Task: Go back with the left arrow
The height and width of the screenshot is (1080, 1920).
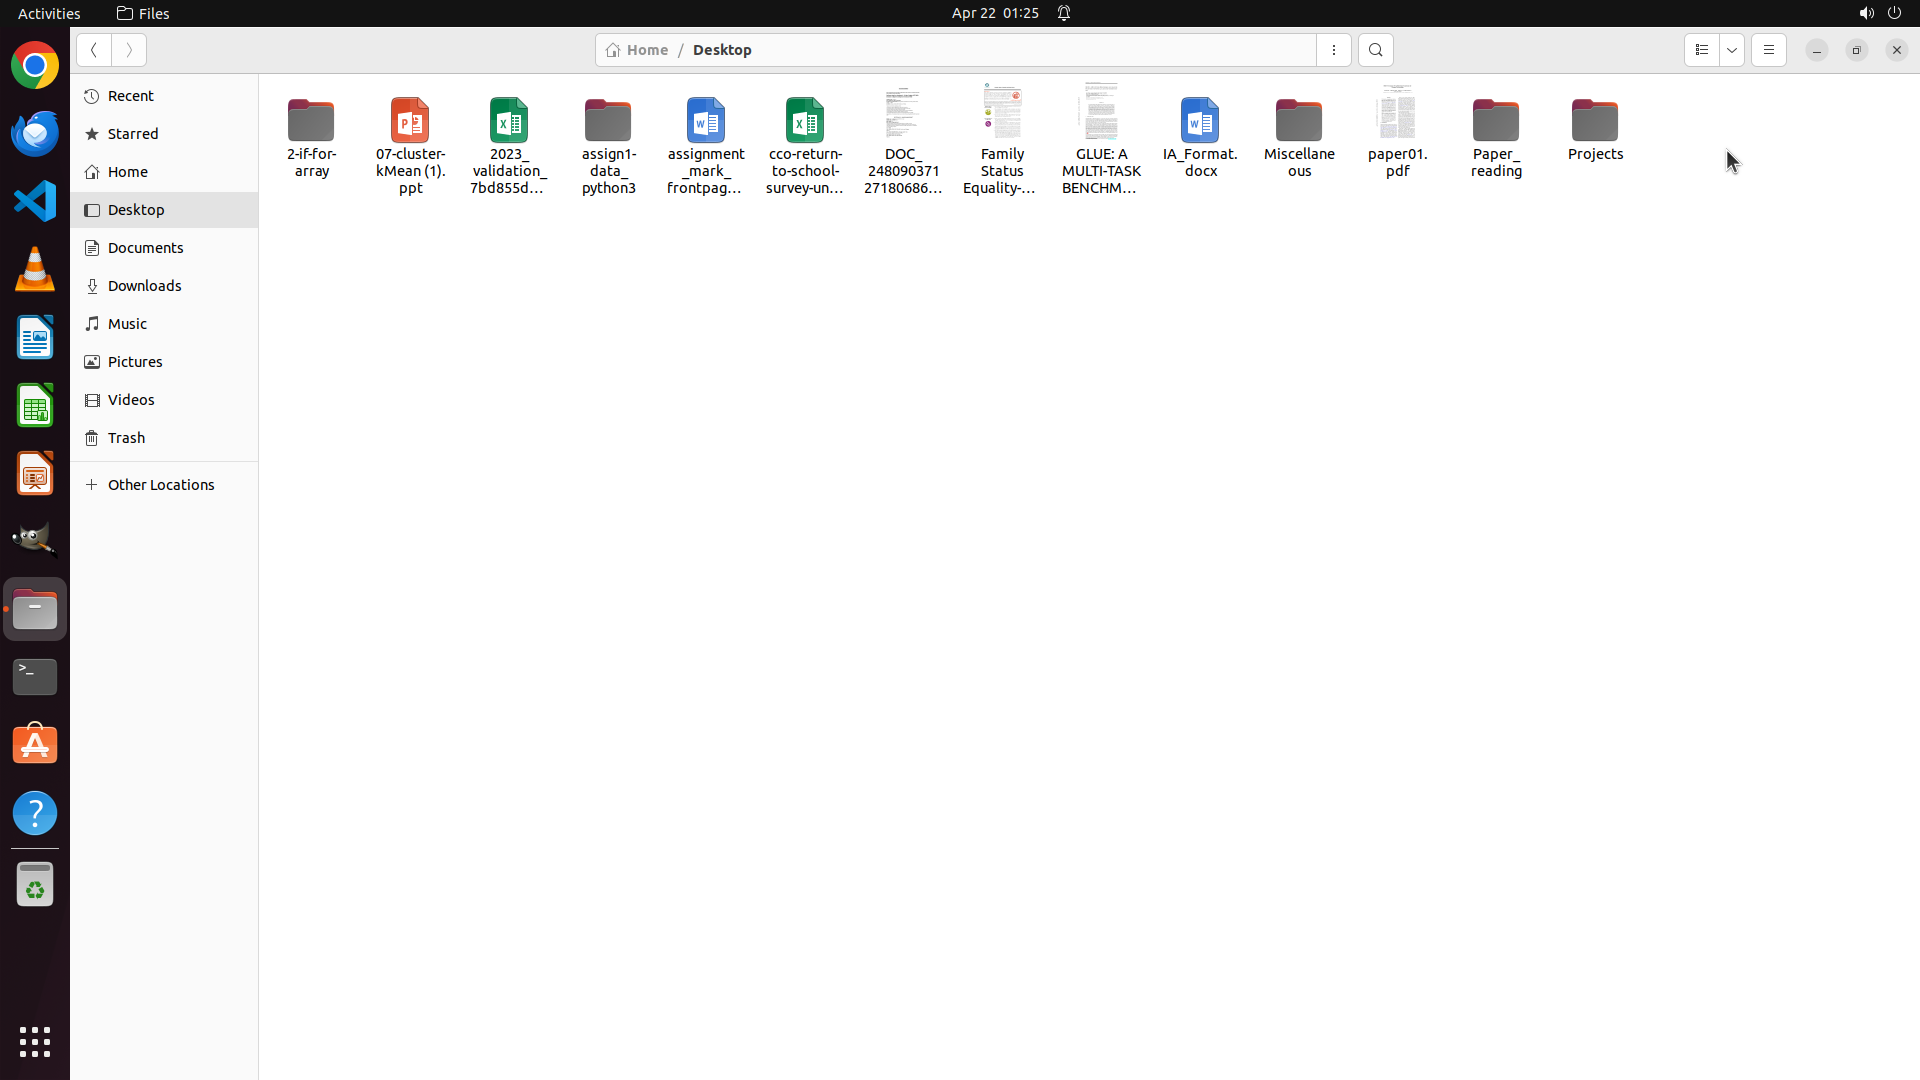Action: [x=94, y=50]
